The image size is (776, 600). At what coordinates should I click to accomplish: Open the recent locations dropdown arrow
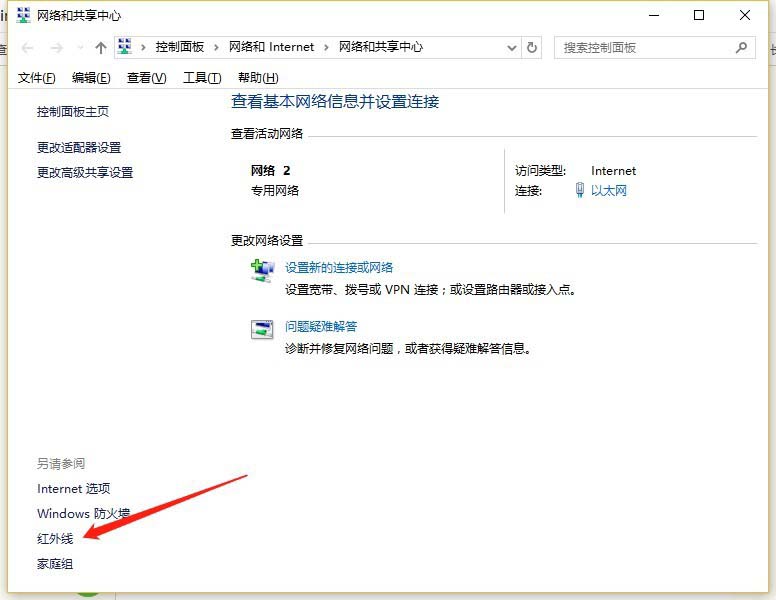pyautogui.click(x=80, y=48)
